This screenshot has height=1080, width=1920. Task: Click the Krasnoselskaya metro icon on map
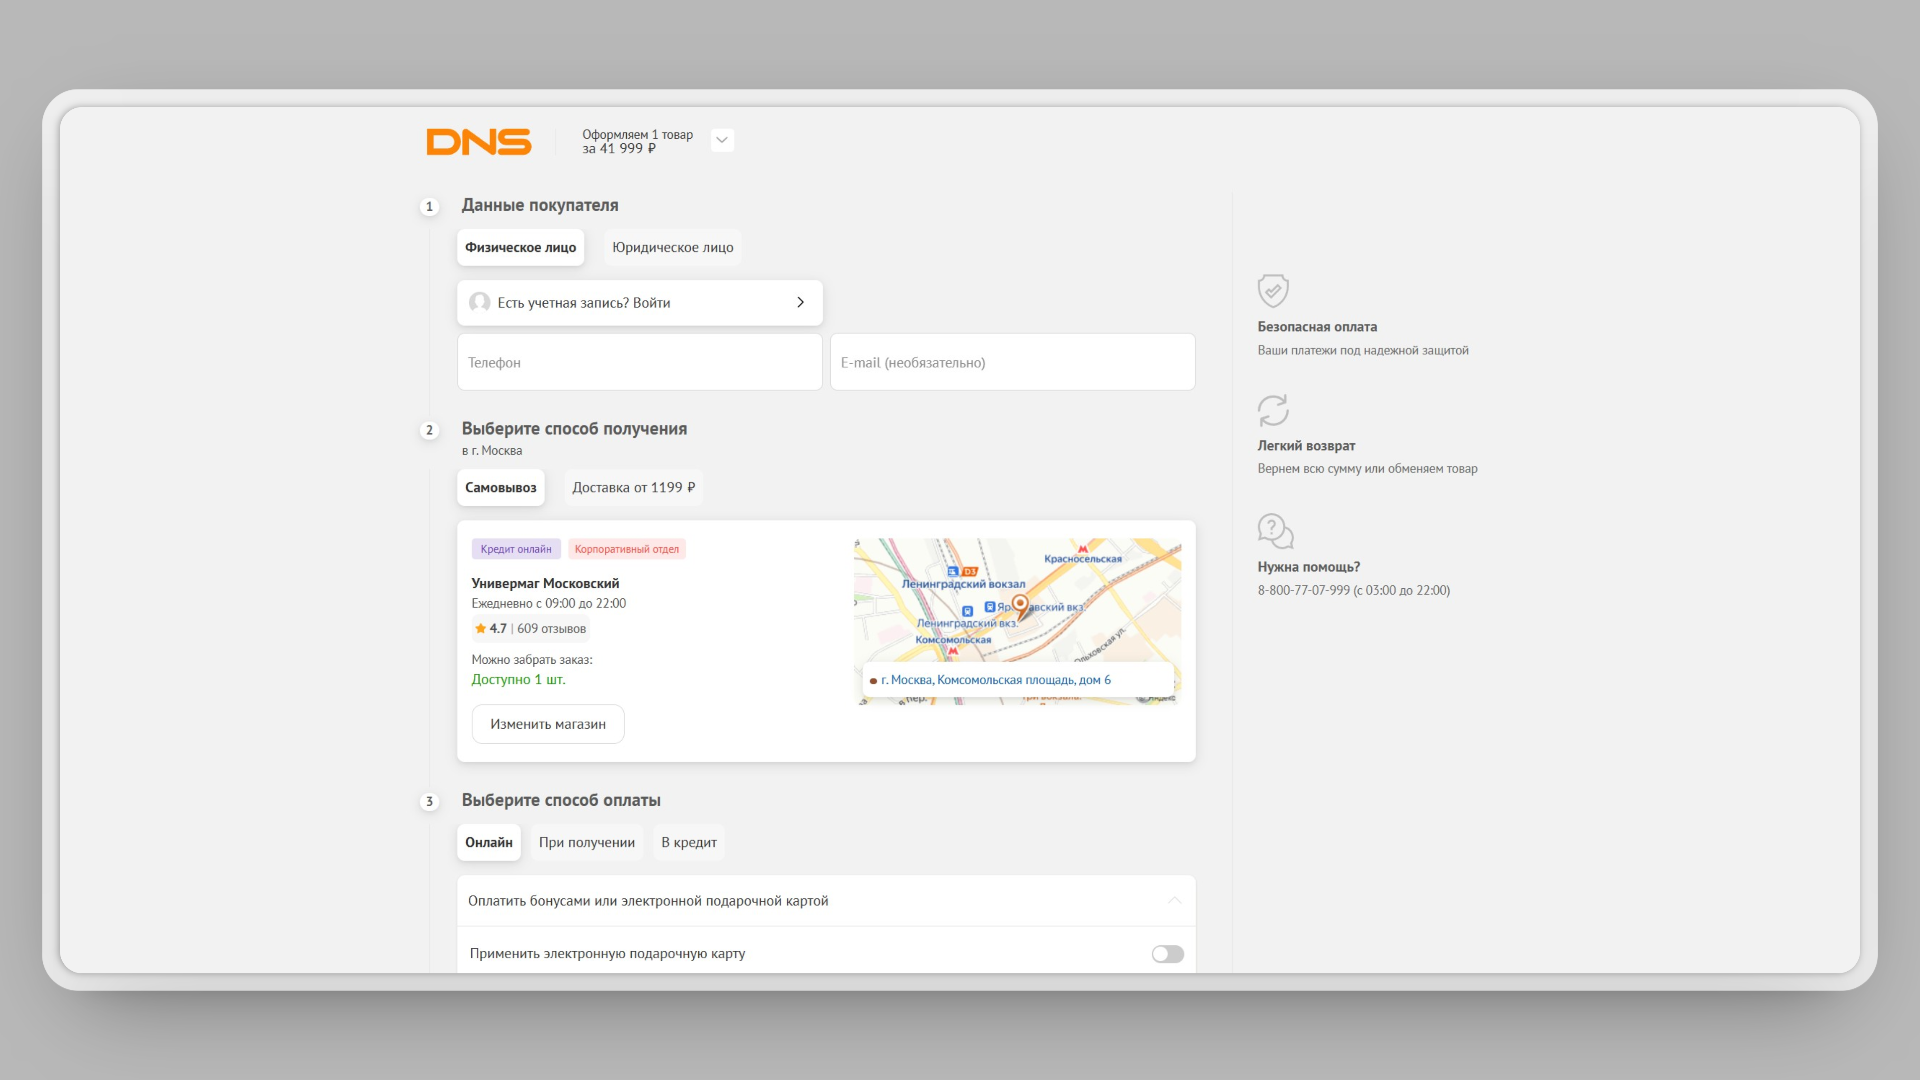[x=1082, y=549]
